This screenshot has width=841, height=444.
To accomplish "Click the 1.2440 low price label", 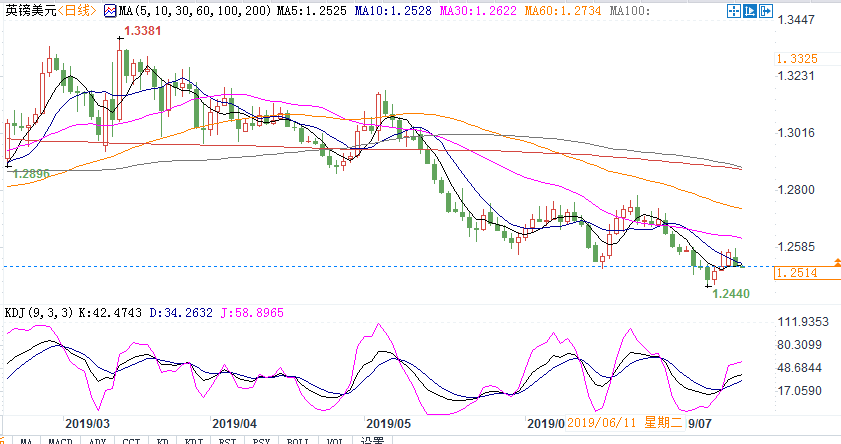I will (x=731, y=293).
